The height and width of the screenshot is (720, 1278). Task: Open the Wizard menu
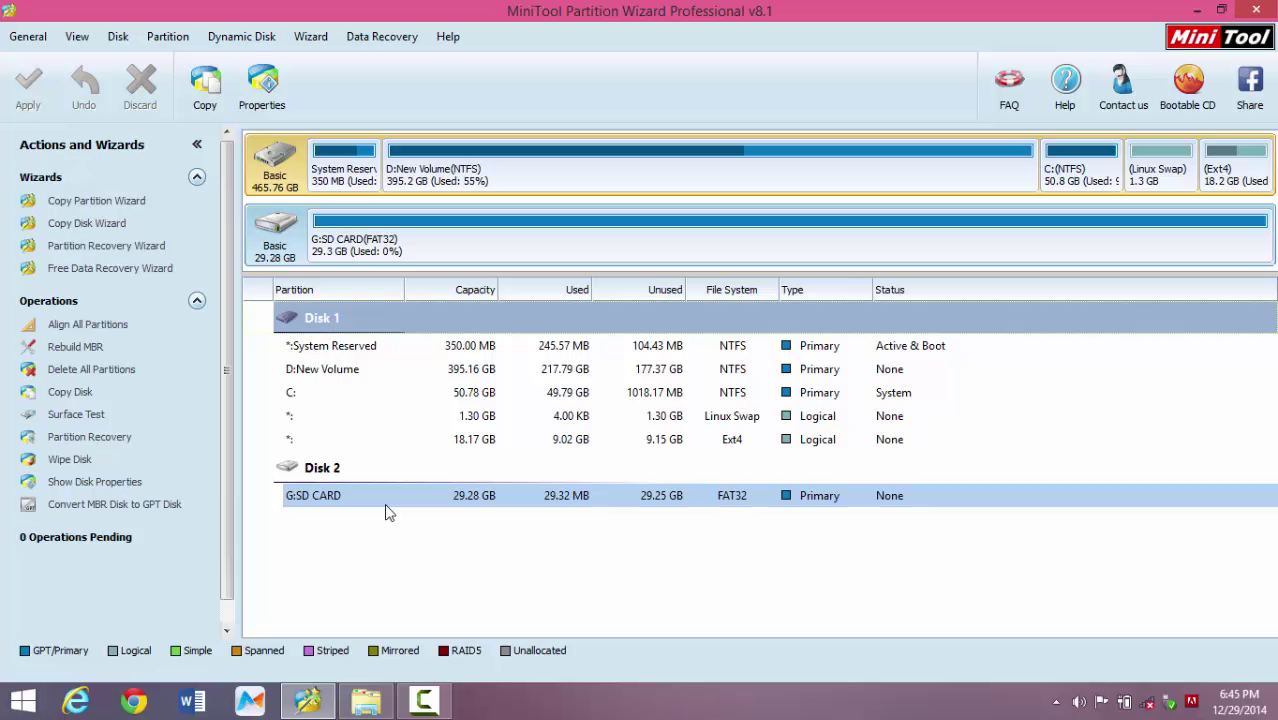point(311,37)
